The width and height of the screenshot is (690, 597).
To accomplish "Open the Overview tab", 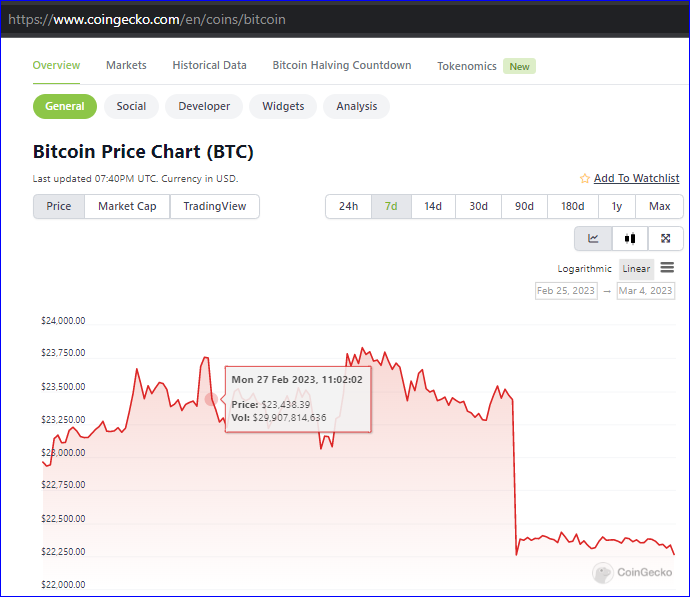I will tap(56, 65).
